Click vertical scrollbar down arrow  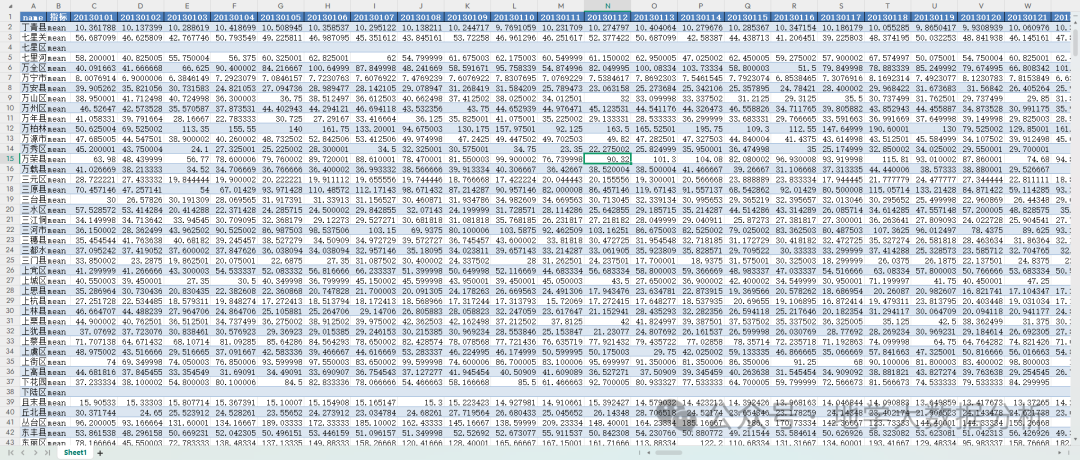point(1075,439)
